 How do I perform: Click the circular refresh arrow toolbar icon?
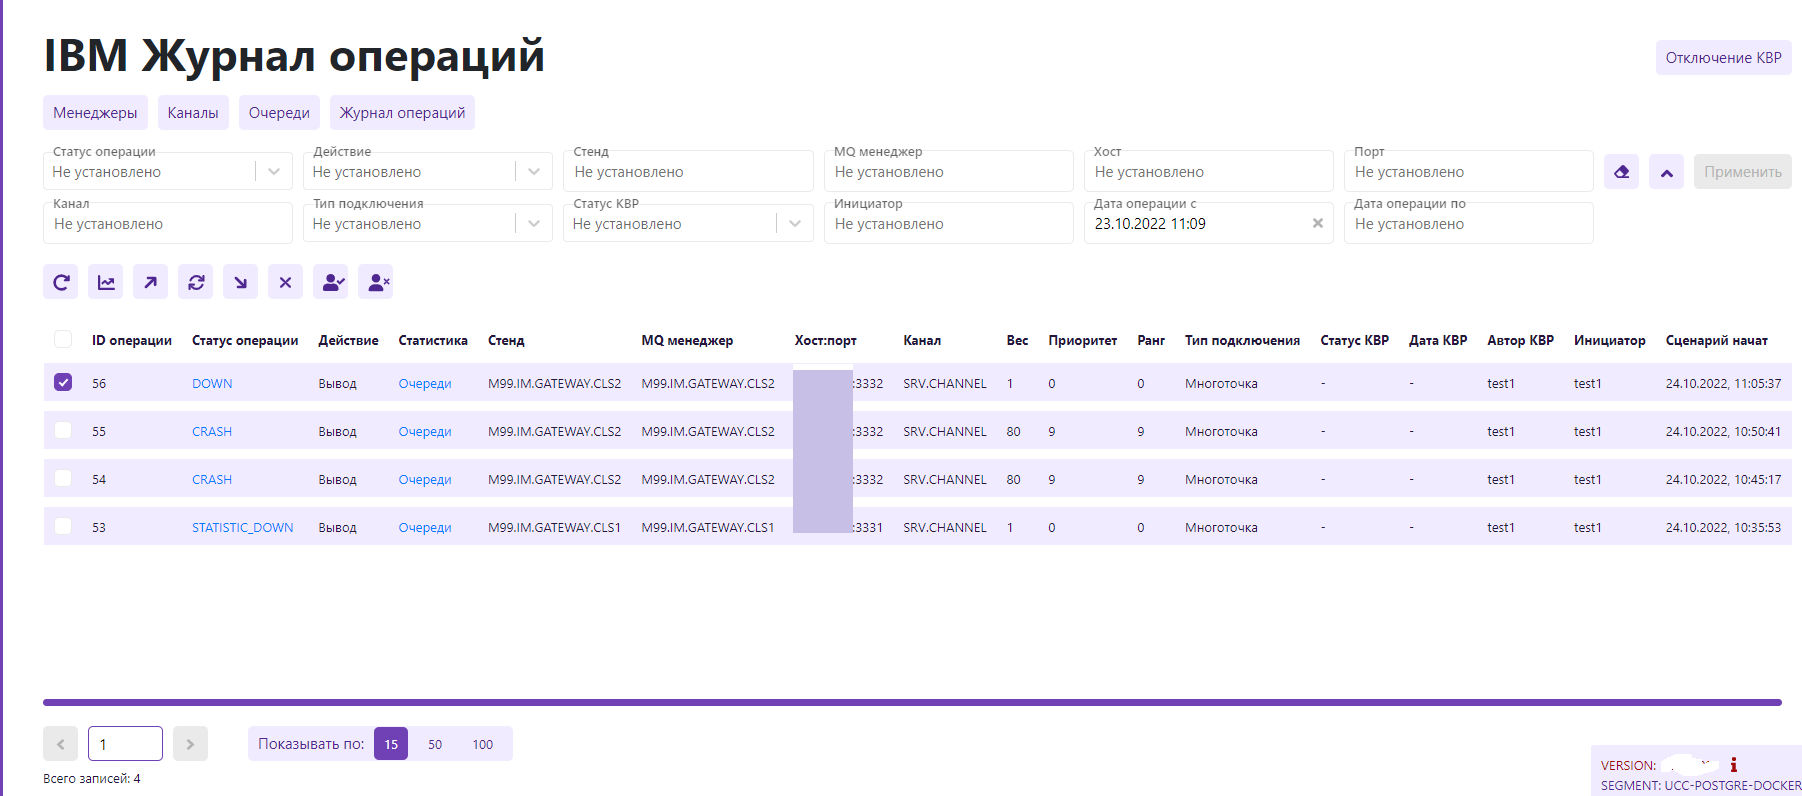coord(61,282)
